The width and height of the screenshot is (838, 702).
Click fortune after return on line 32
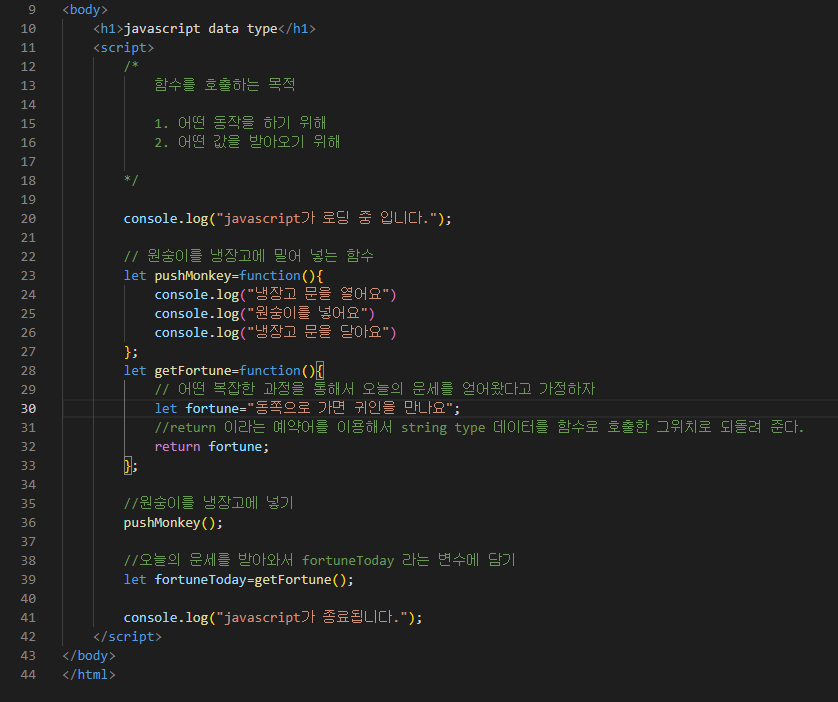pos(235,447)
